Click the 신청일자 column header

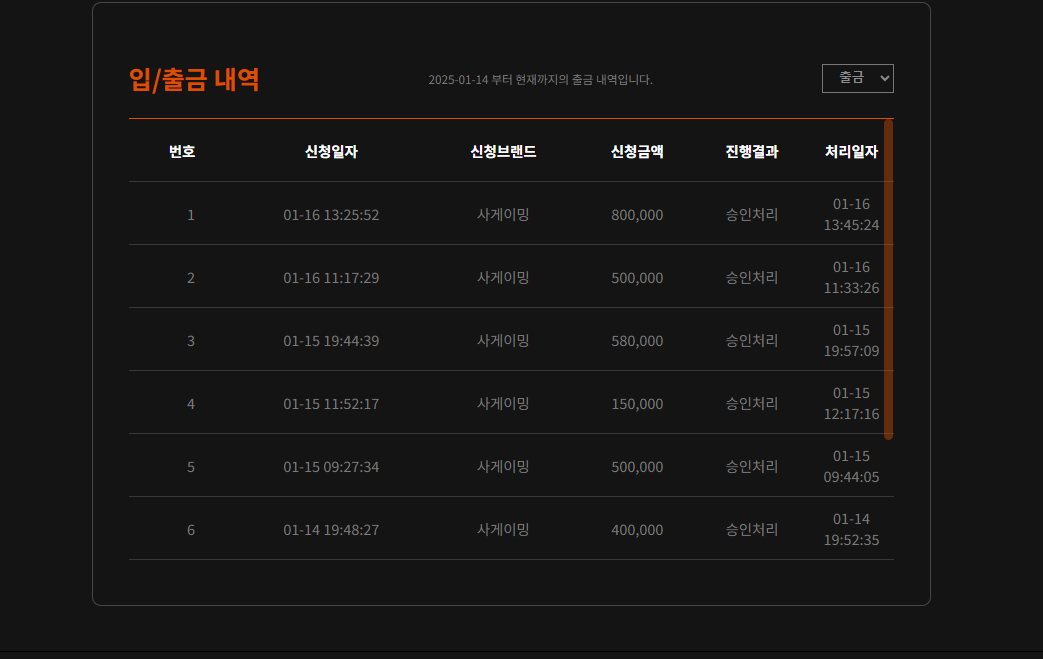[331, 152]
